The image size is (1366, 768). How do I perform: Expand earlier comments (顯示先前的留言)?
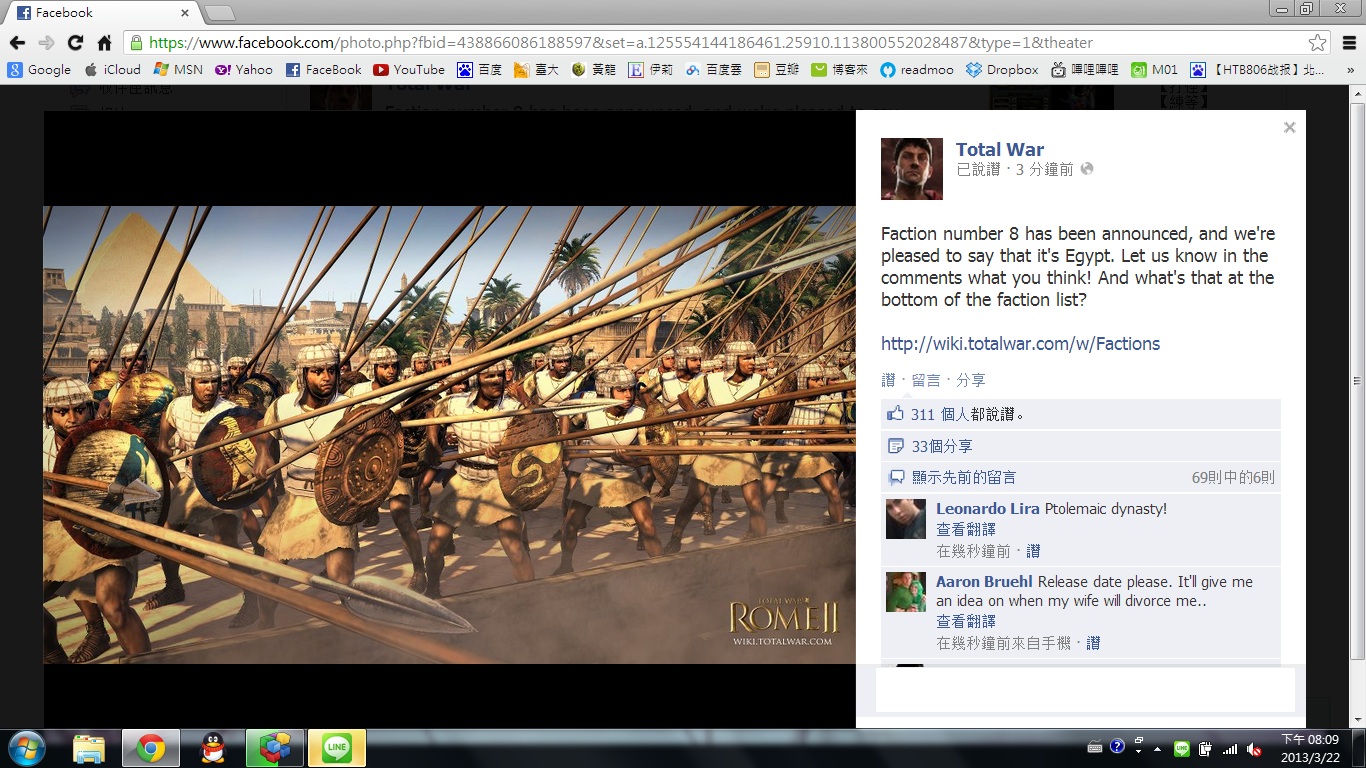click(x=964, y=478)
